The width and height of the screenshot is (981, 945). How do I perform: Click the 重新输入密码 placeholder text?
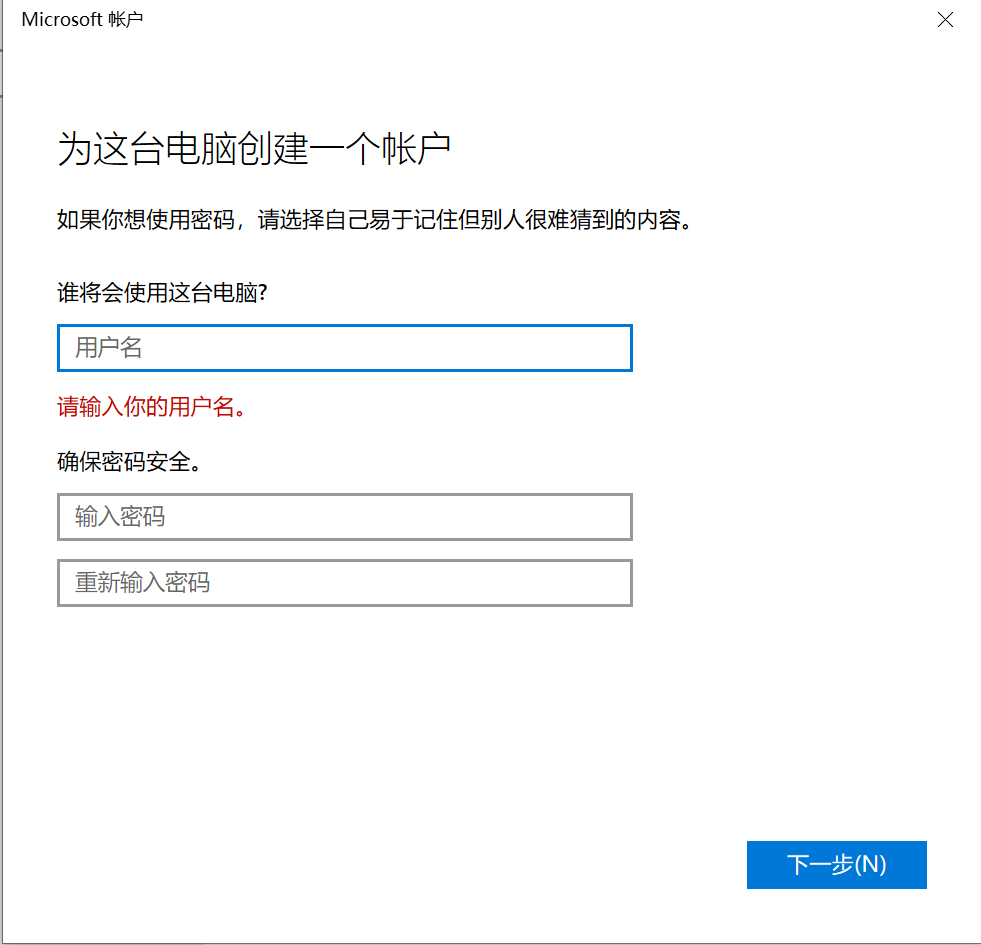pyautogui.click(x=142, y=583)
